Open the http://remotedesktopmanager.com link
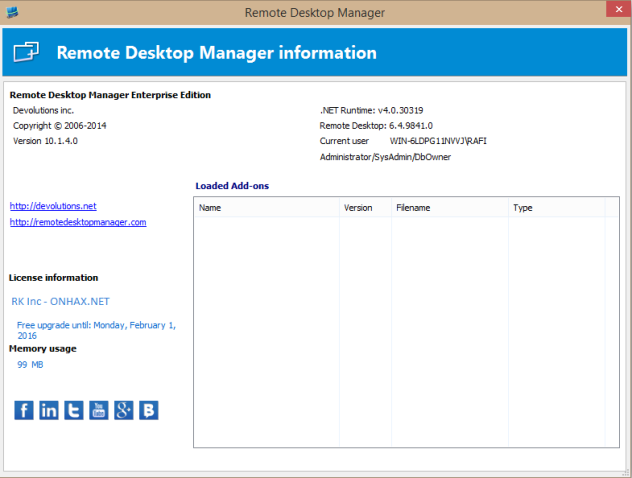This screenshot has width=632, height=478. click(x=78, y=222)
